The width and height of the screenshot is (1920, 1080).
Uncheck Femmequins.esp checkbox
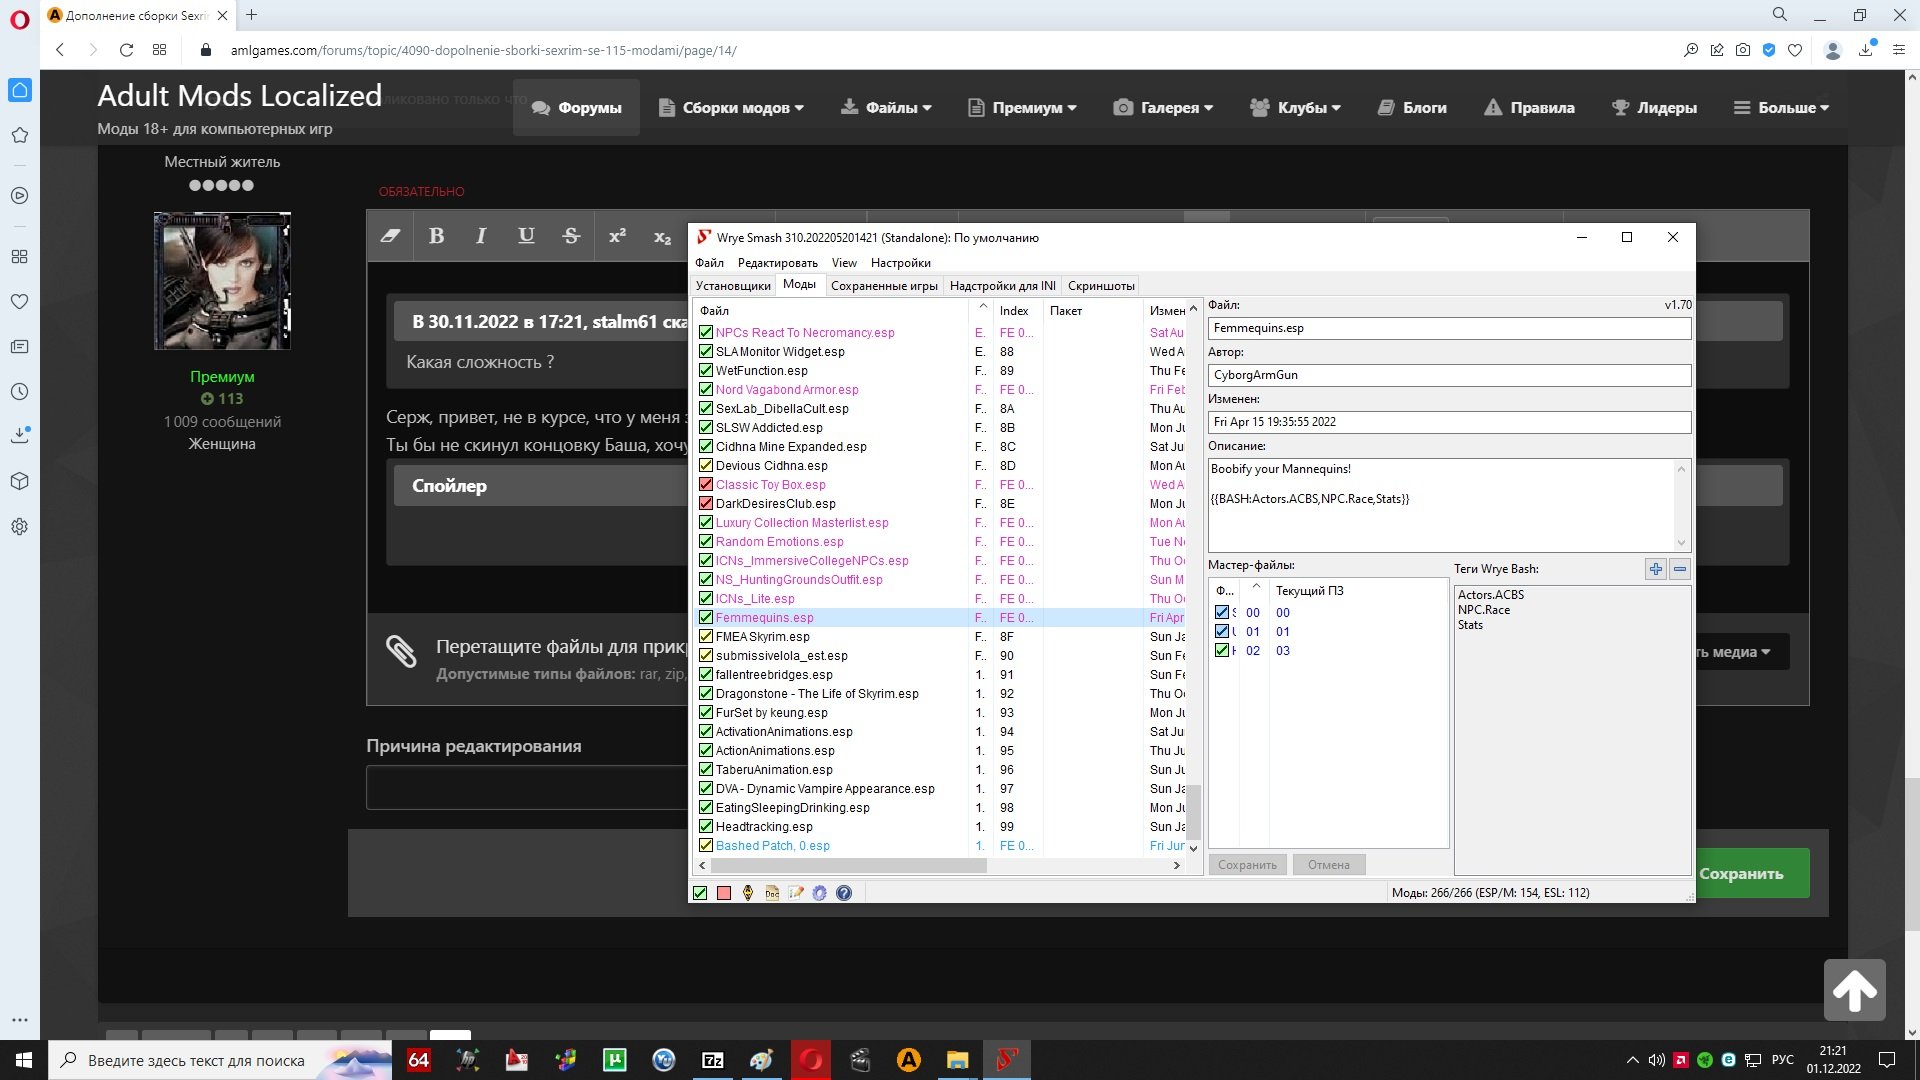(x=706, y=618)
